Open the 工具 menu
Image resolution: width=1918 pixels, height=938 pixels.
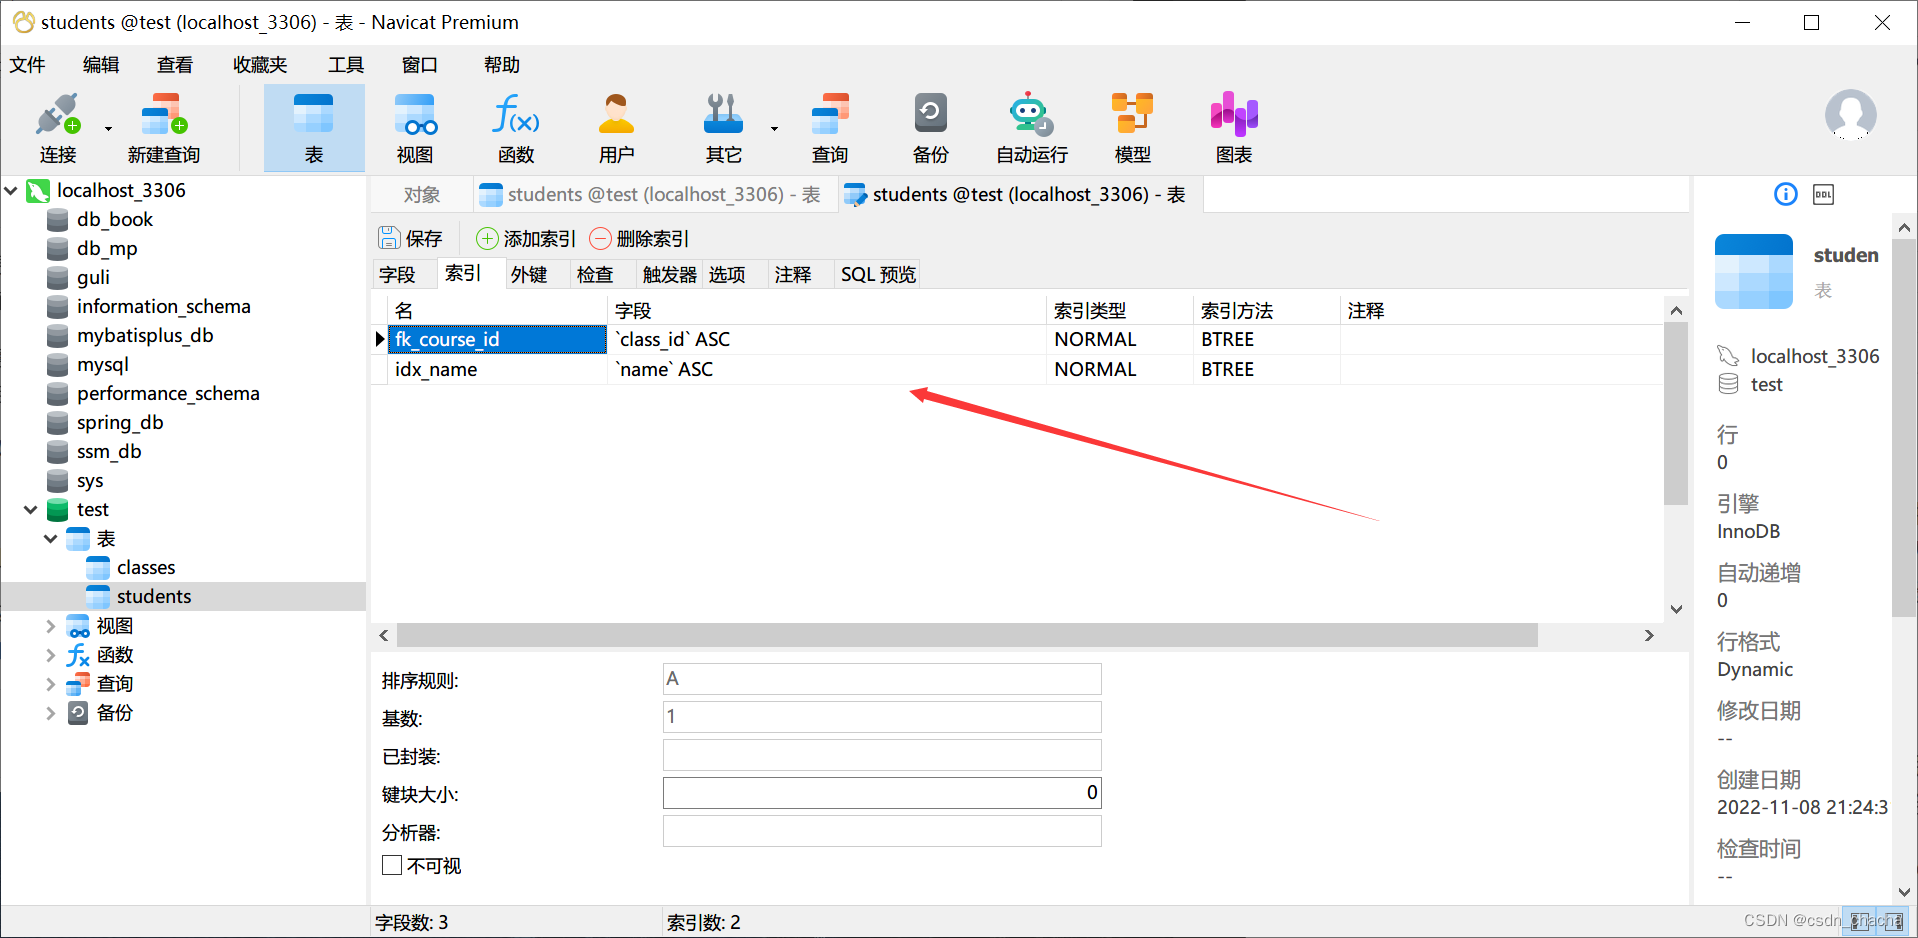[x=345, y=64]
